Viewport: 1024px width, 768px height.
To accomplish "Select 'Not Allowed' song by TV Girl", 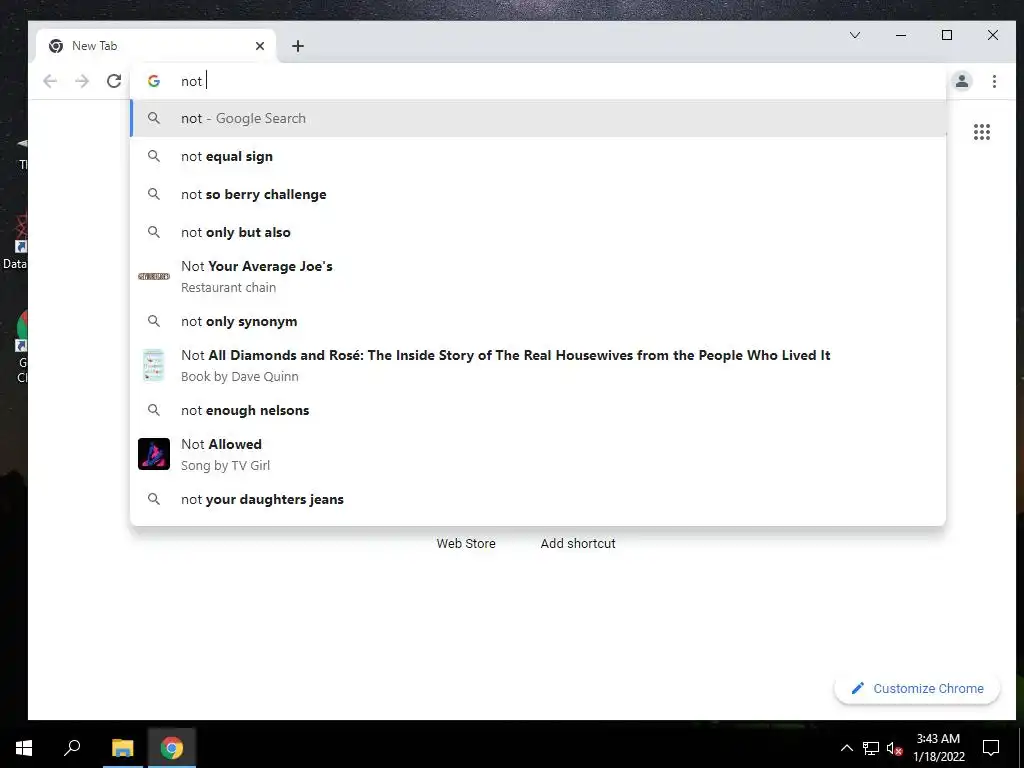I will tap(538, 454).
